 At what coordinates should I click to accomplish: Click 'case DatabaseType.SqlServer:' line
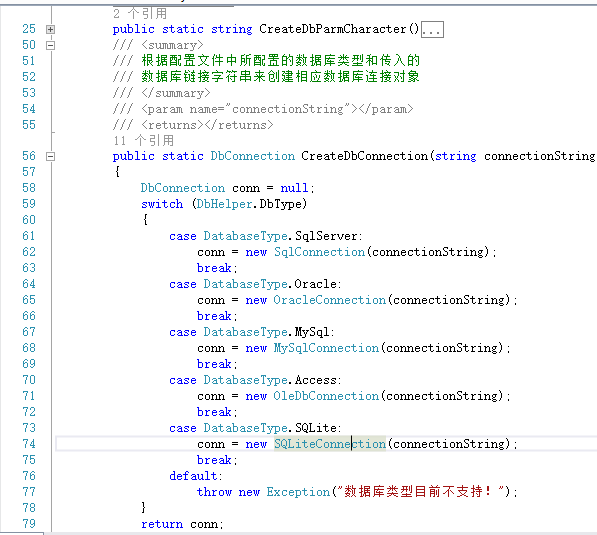click(266, 236)
